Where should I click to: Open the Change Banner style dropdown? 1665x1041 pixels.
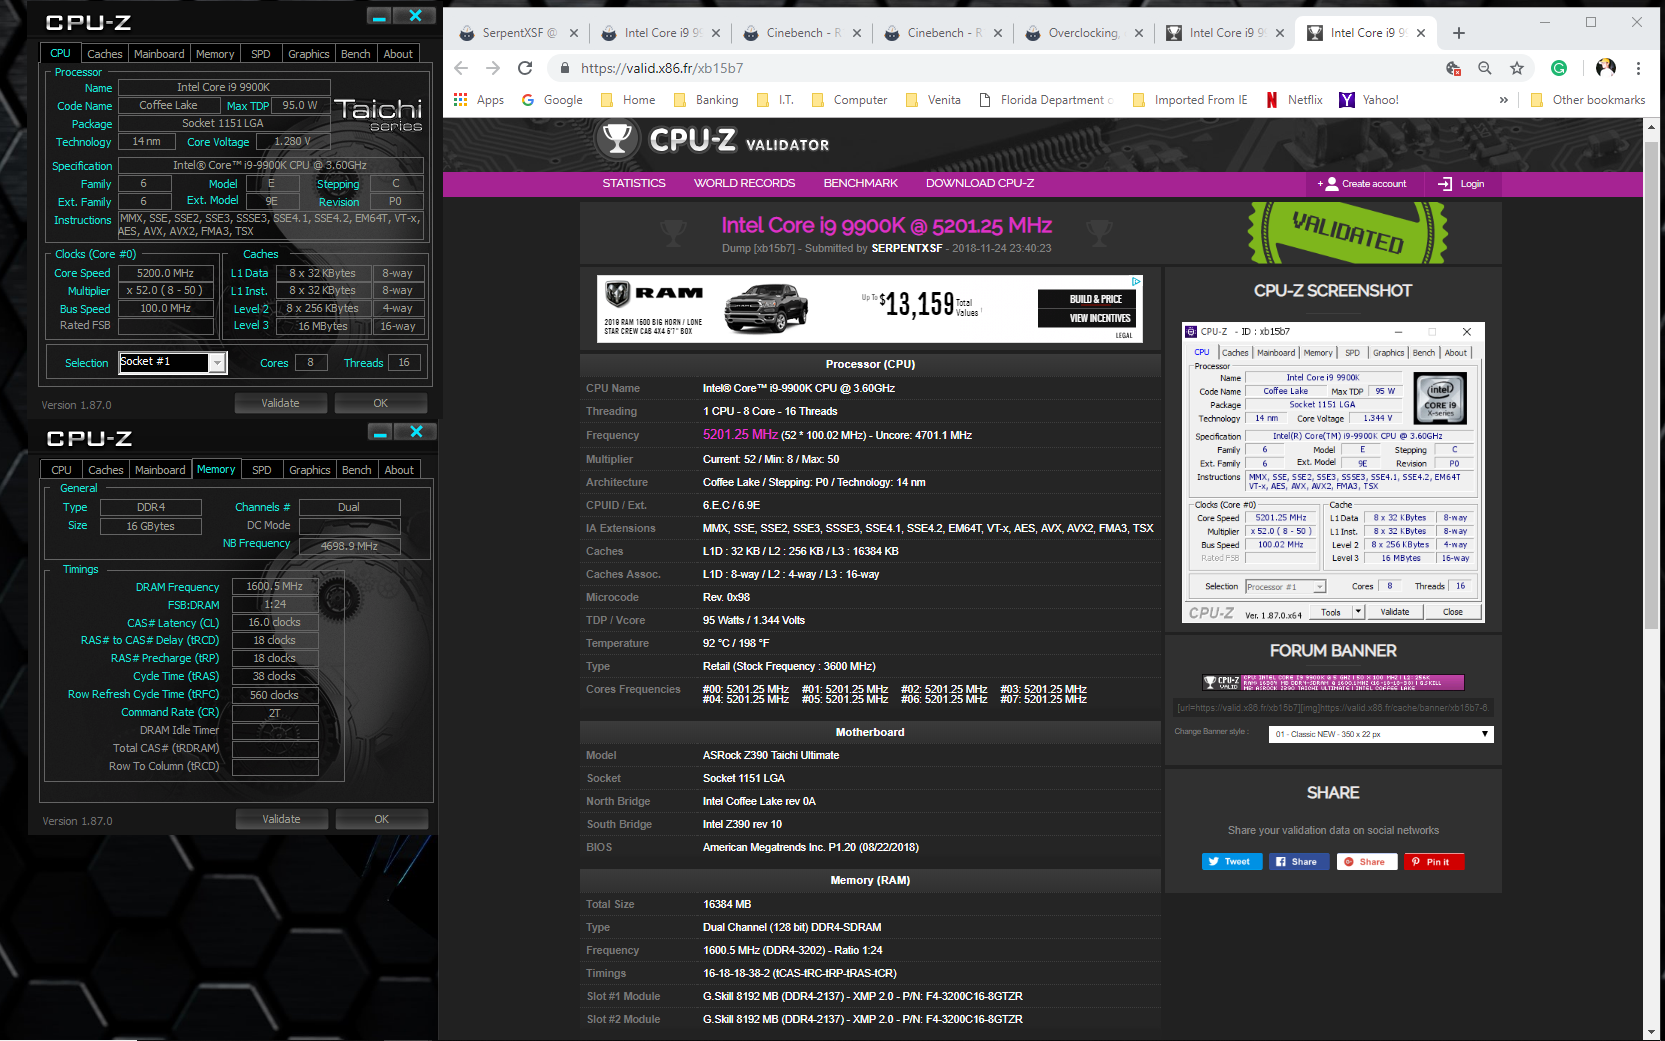pyautogui.click(x=1381, y=734)
